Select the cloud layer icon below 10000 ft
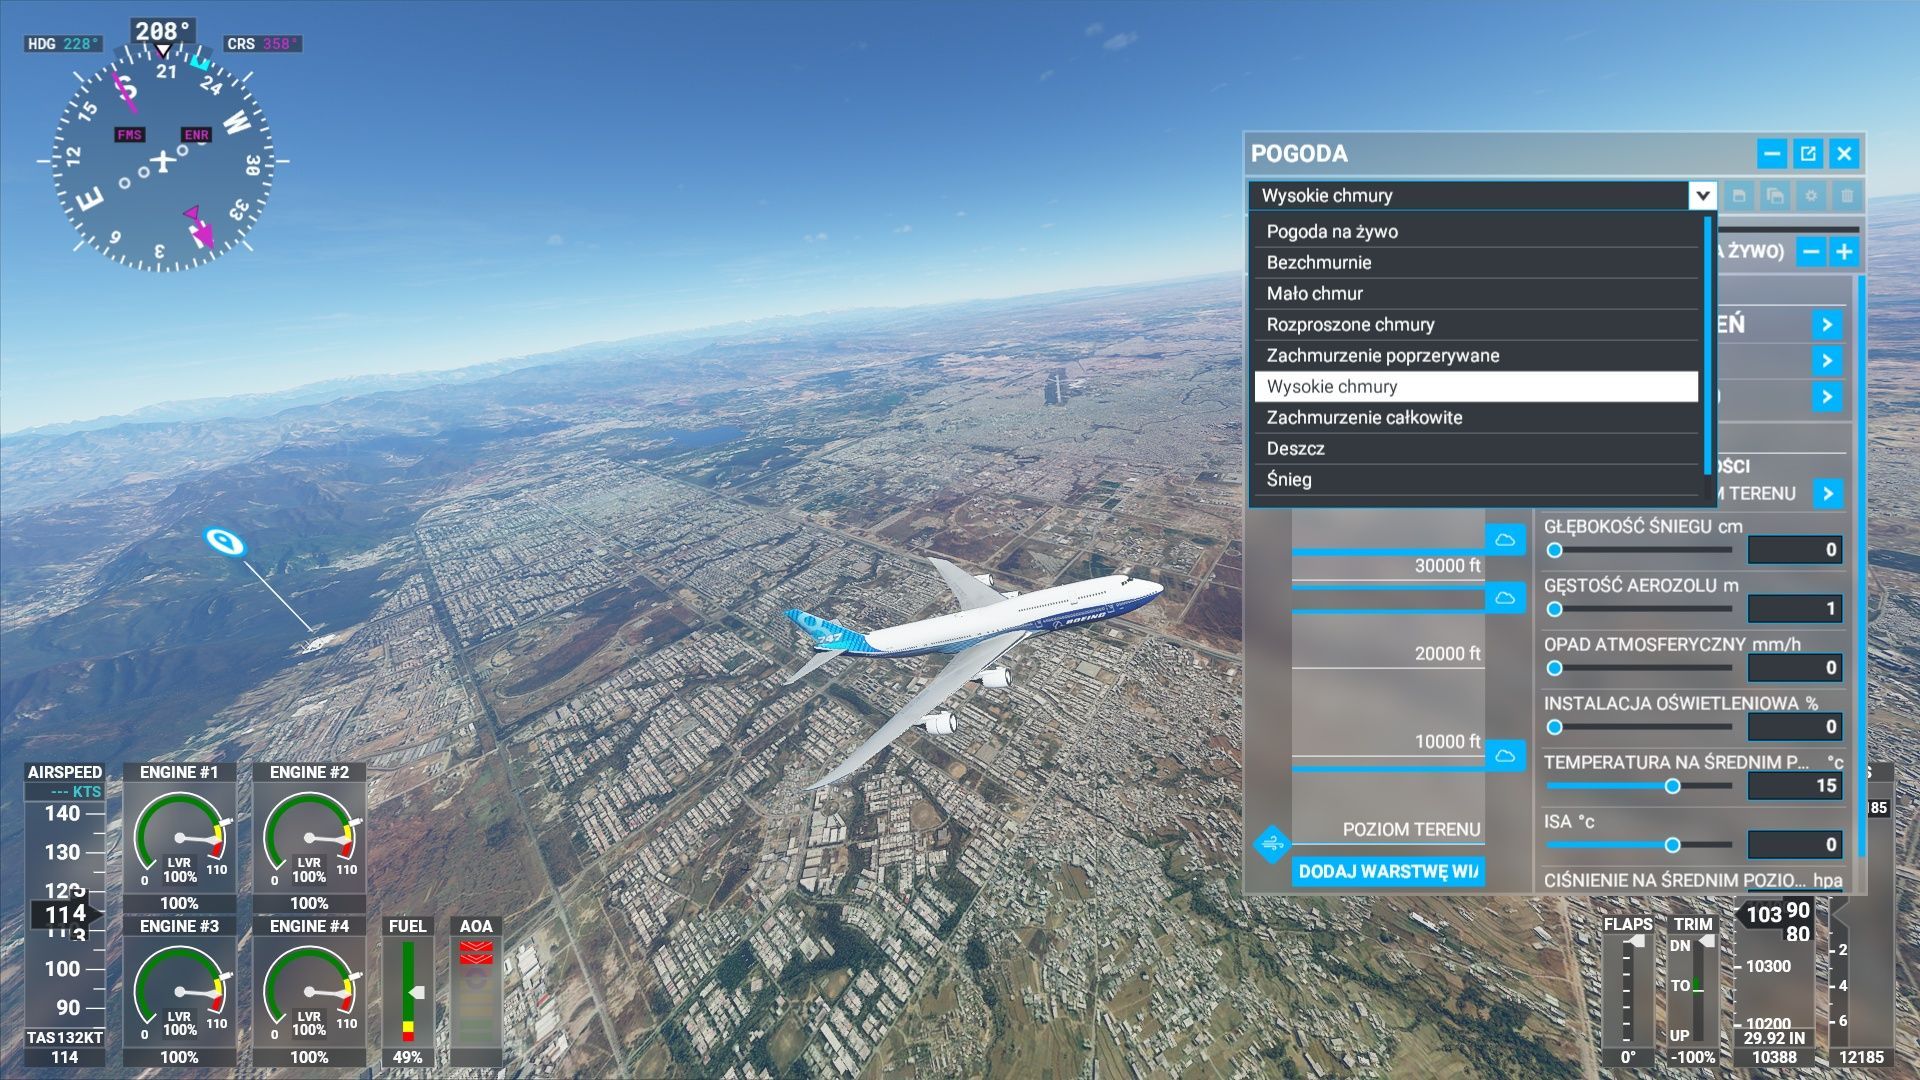This screenshot has width=1920, height=1080. coord(1505,754)
